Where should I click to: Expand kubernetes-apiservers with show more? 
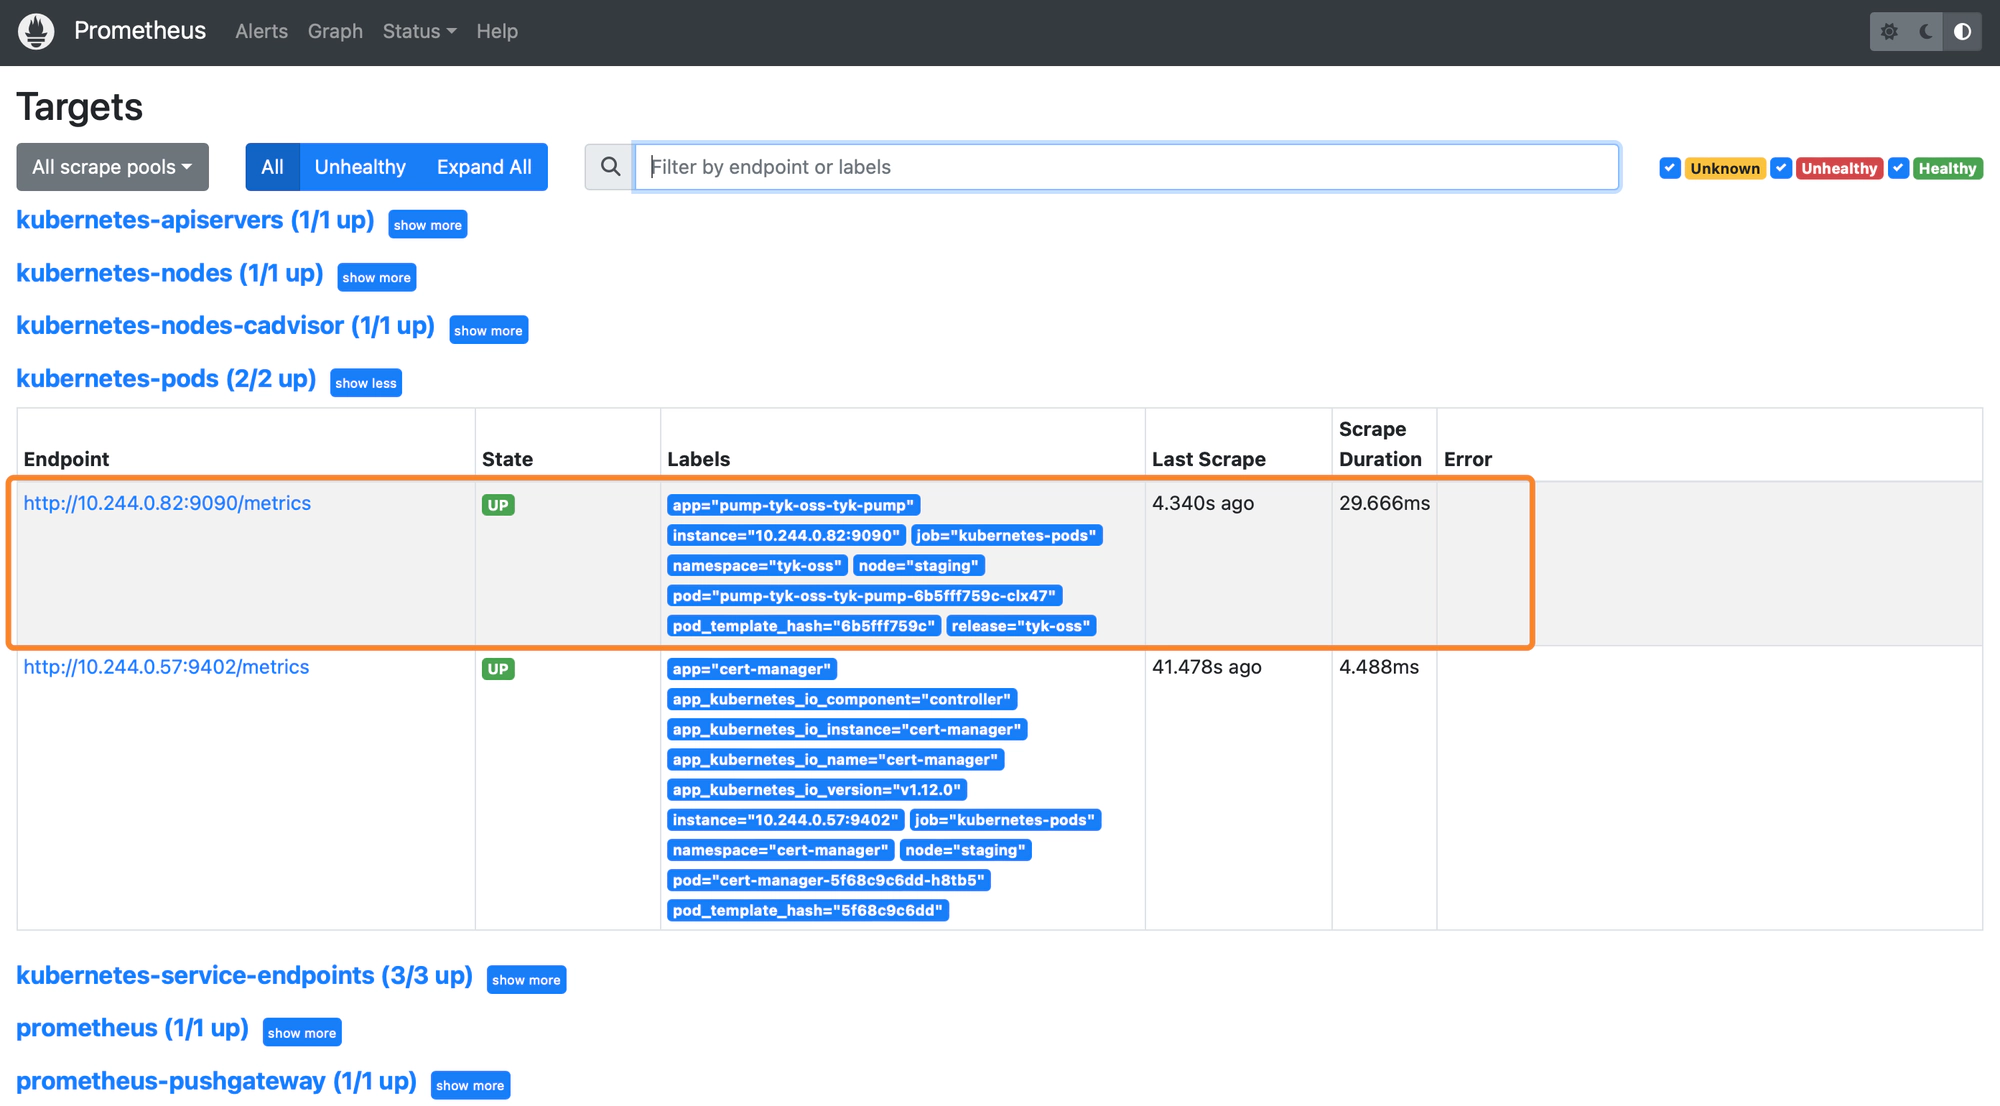click(427, 225)
